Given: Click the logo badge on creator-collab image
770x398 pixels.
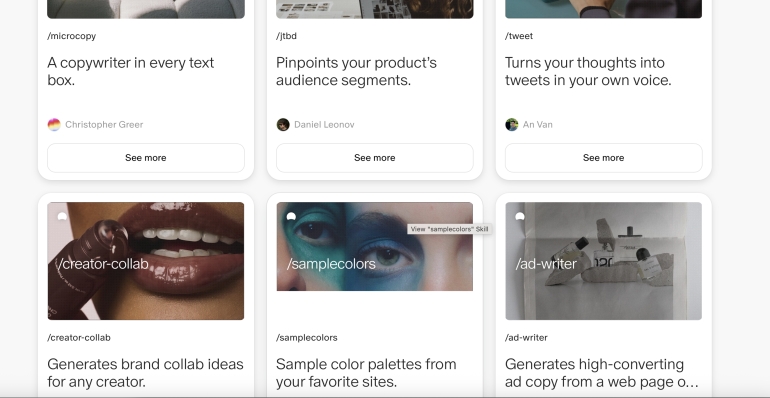Looking at the screenshot, I should click(x=62, y=217).
